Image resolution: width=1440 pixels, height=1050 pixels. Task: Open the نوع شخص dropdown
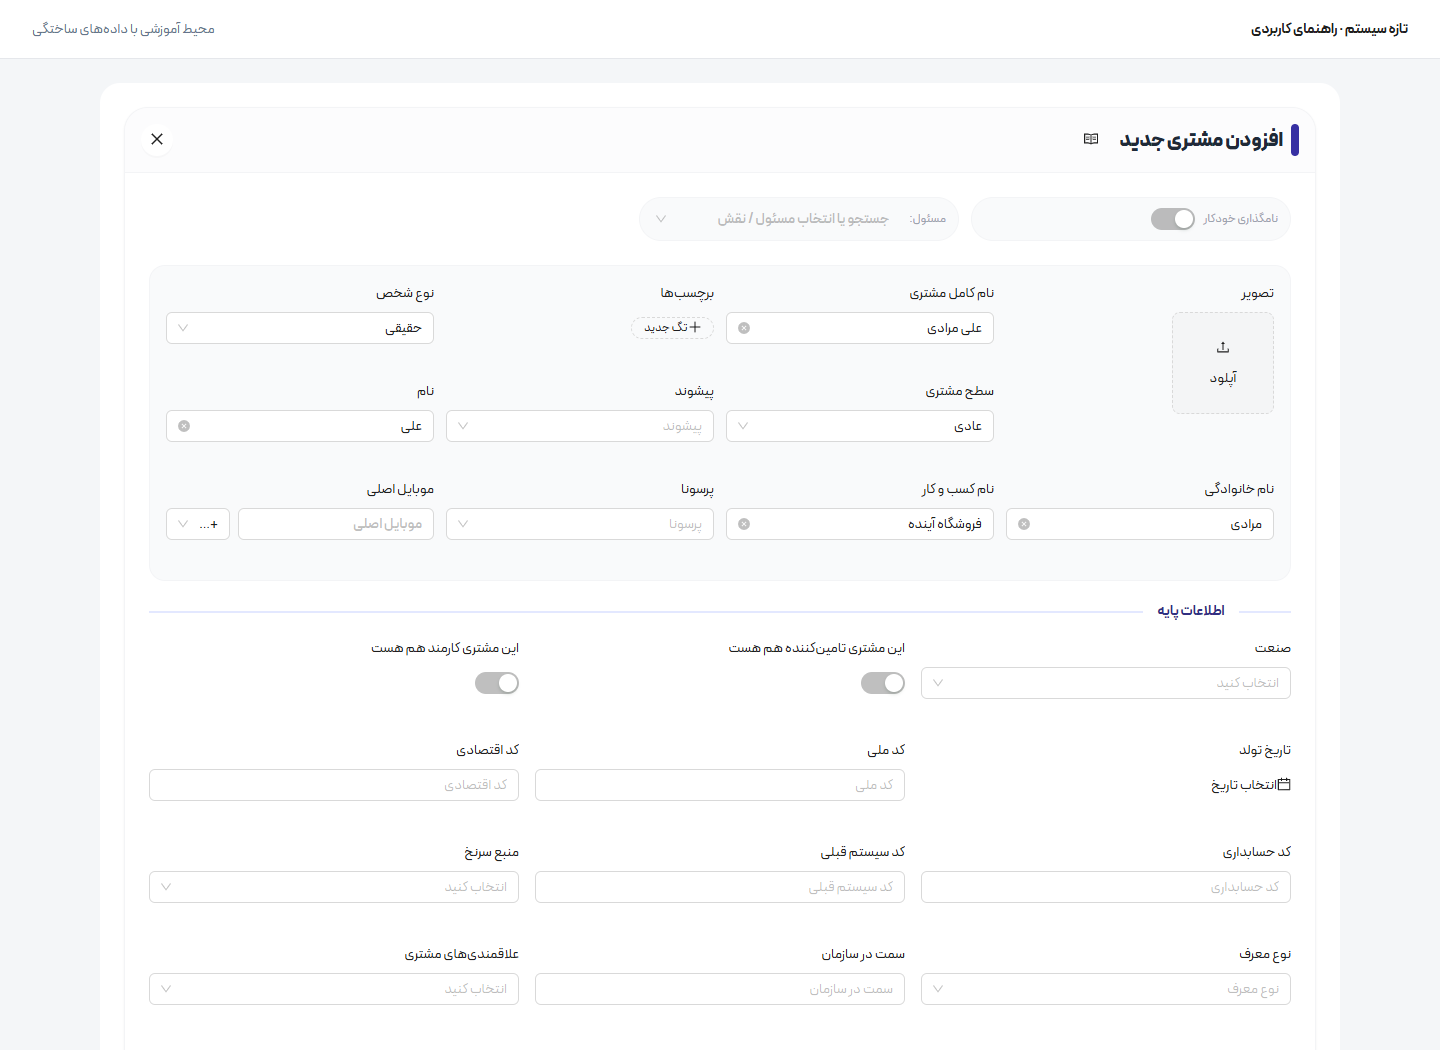300,328
